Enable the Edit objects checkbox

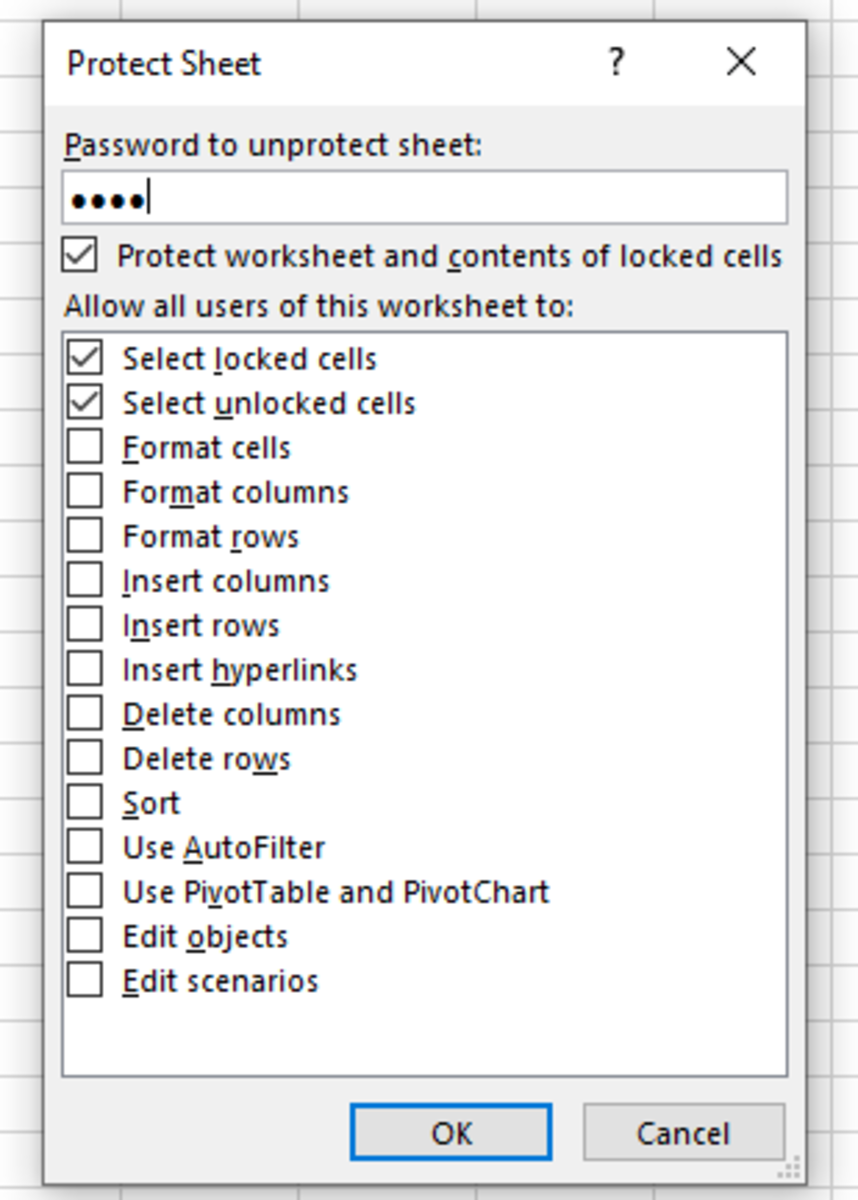pyautogui.click(x=85, y=936)
